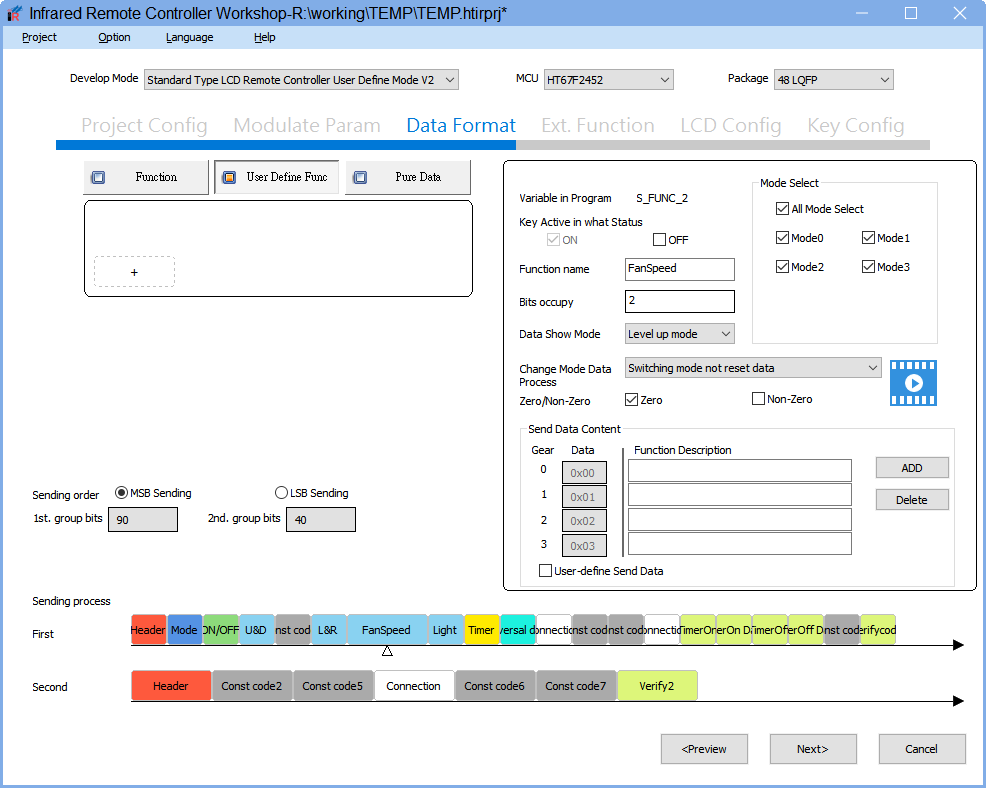Click the plus box to add item
This screenshot has height=788, width=986.
tap(134, 272)
